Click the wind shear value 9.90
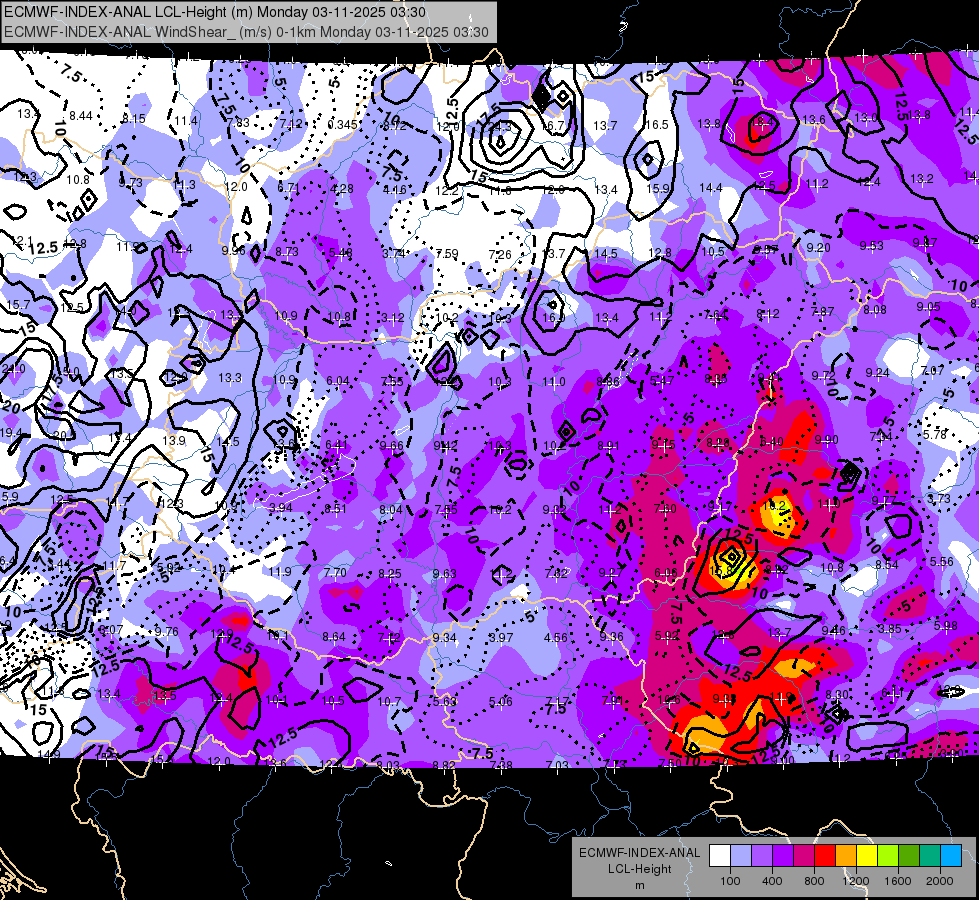Viewport: 979px width, 900px height. click(x=826, y=440)
